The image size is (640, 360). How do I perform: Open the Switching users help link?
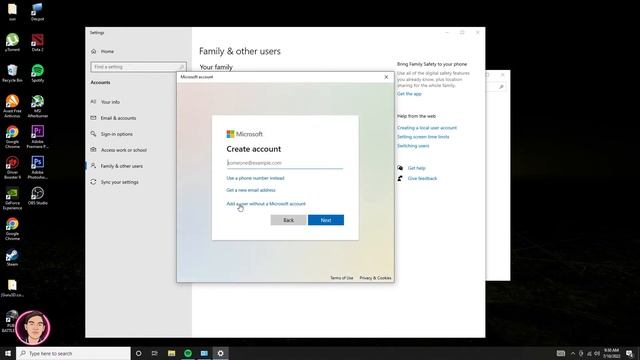tap(413, 146)
